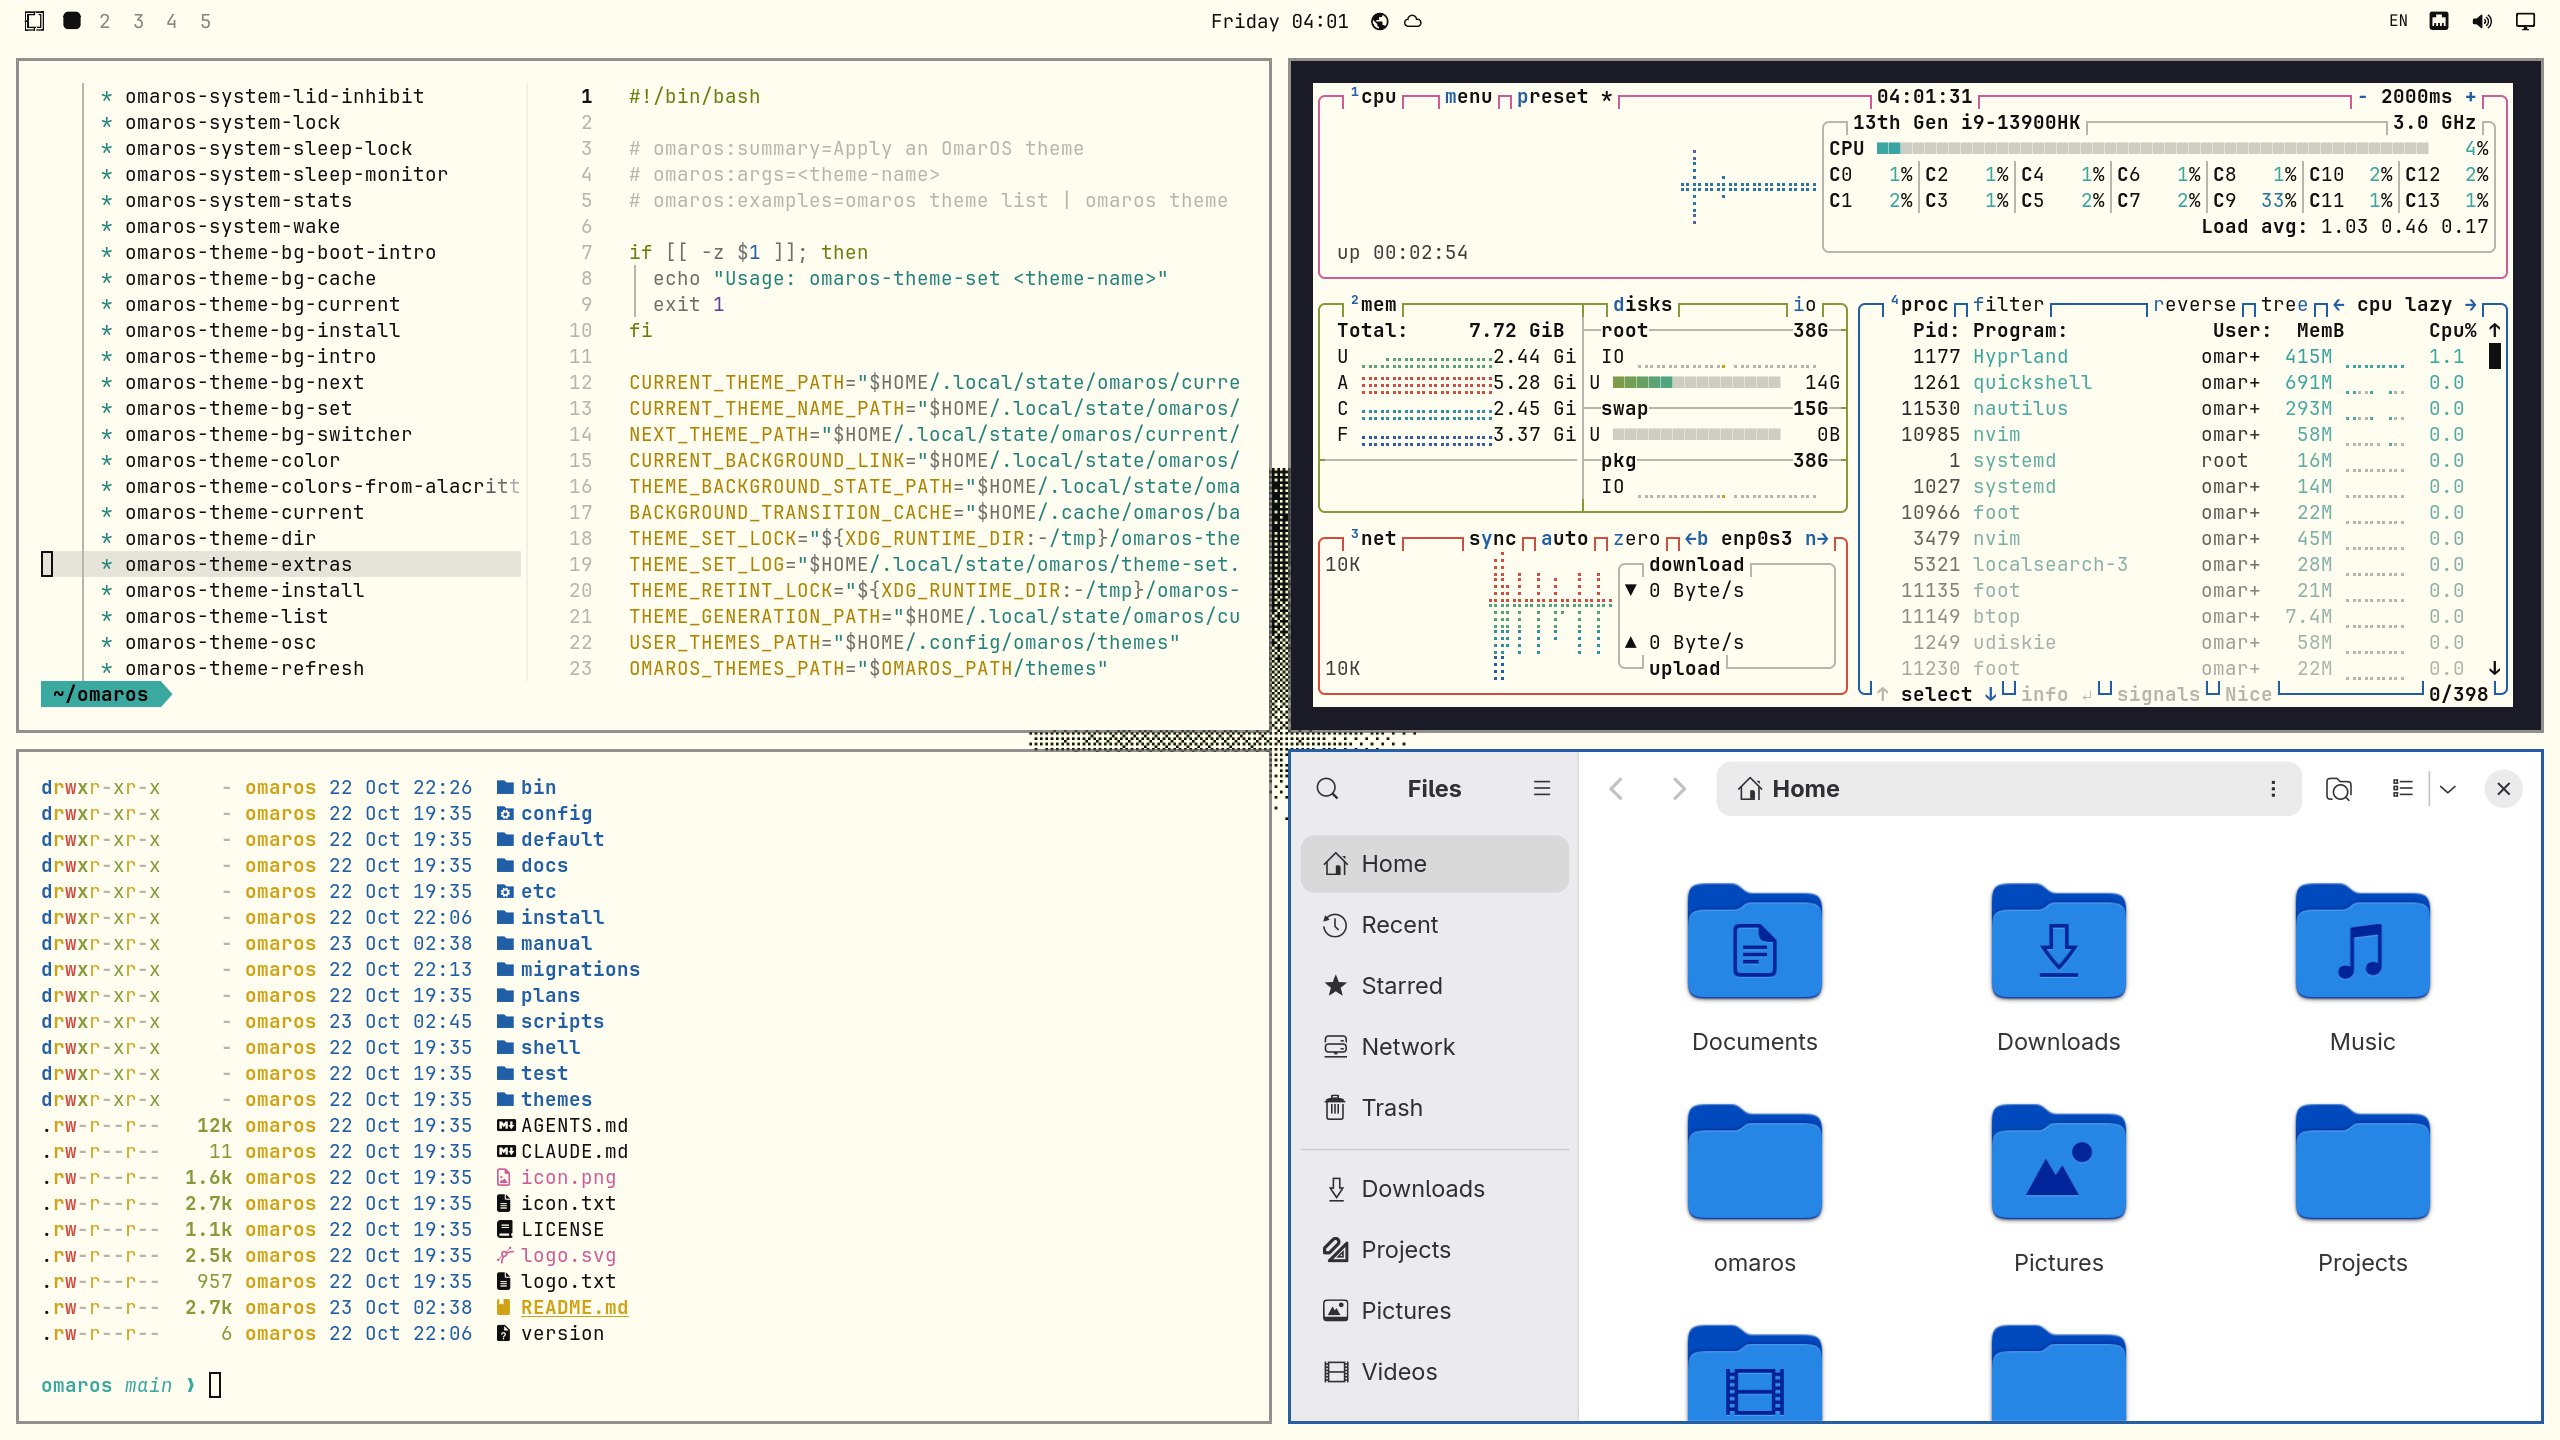Click the Home path bar field
This screenshot has height=1440, width=2560.
[x=2008, y=788]
